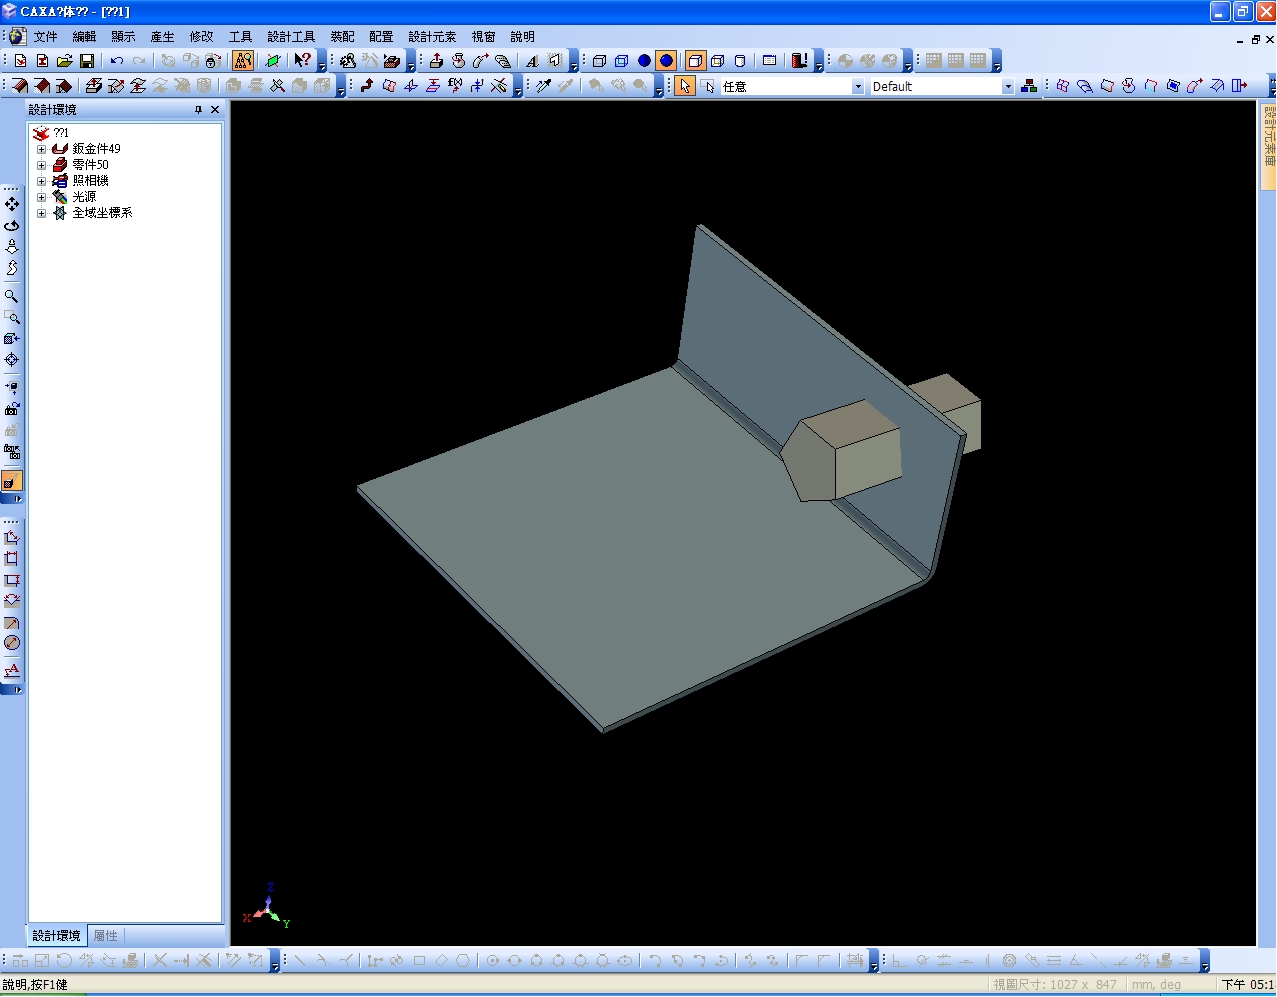Click the red 3D curve arrow icon
The height and width of the screenshot is (997, 1277).
pyautogui.click(x=367, y=86)
